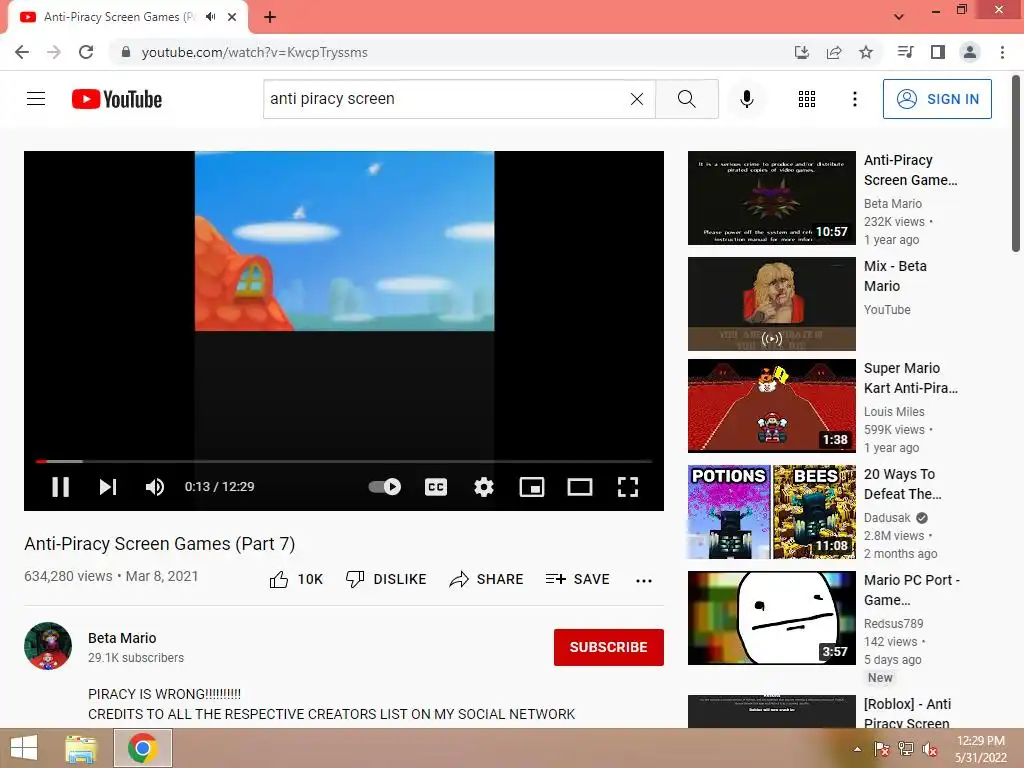Image resolution: width=1024 pixels, height=768 pixels.
Task: Pause the video playback
Action: tap(61, 487)
